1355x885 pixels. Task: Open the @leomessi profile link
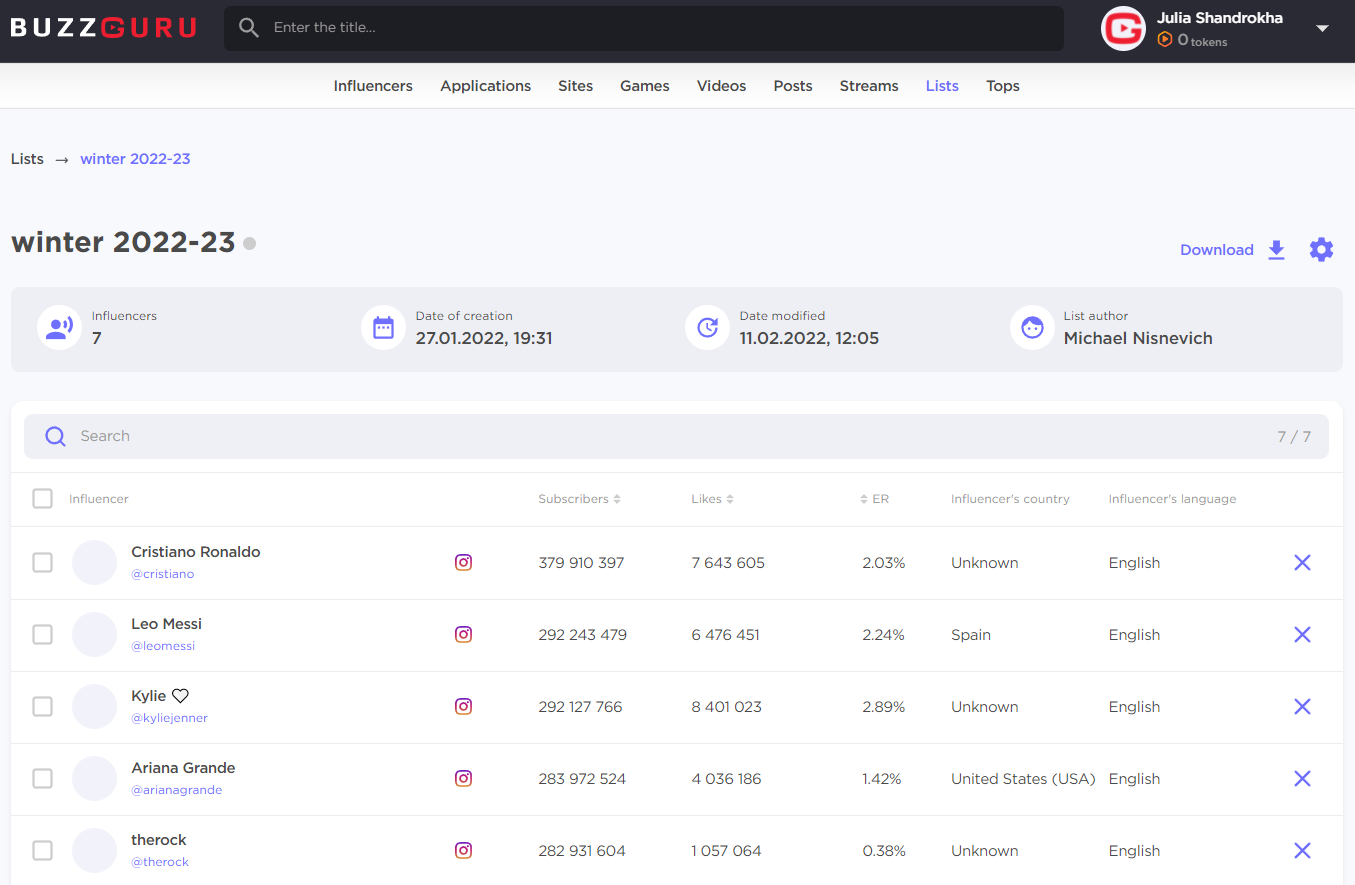tap(163, 646)
